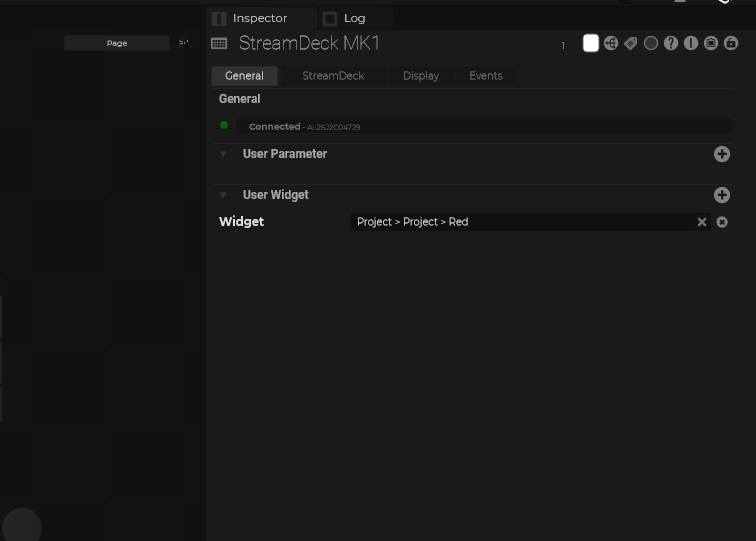Open the Display tab
The height and width of the screenshot is (541, 756).
(x=421, y=76)
